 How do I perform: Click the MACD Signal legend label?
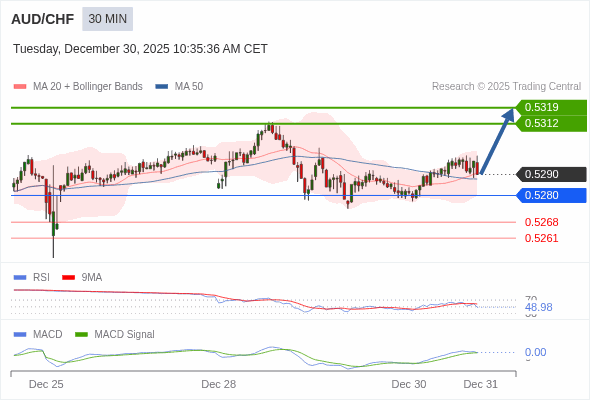pos(125,335)
